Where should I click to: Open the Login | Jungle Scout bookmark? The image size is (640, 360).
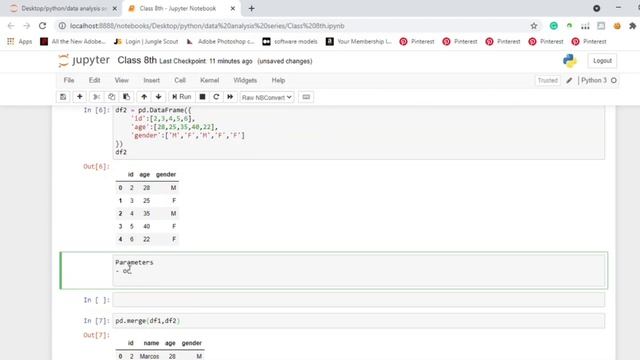[146, 42]
